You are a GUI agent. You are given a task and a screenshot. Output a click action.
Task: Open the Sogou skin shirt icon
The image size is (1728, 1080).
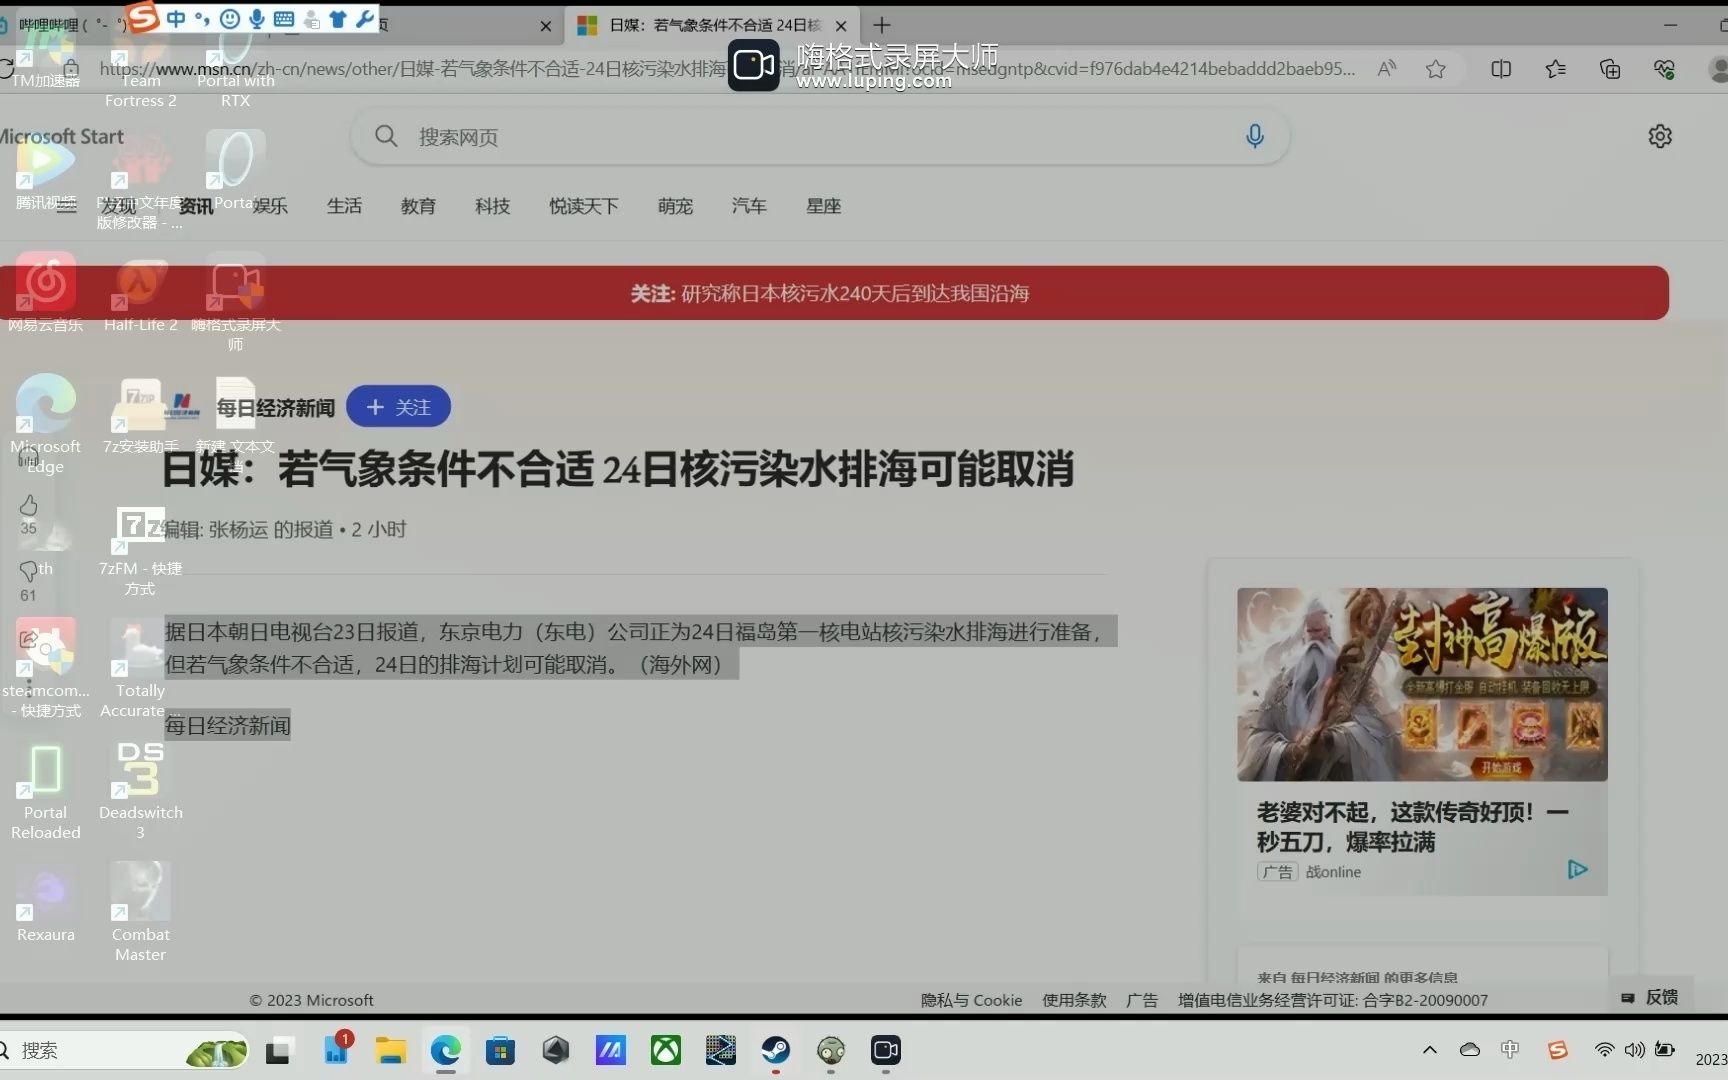pyautogui.click(x=338, y=18)
